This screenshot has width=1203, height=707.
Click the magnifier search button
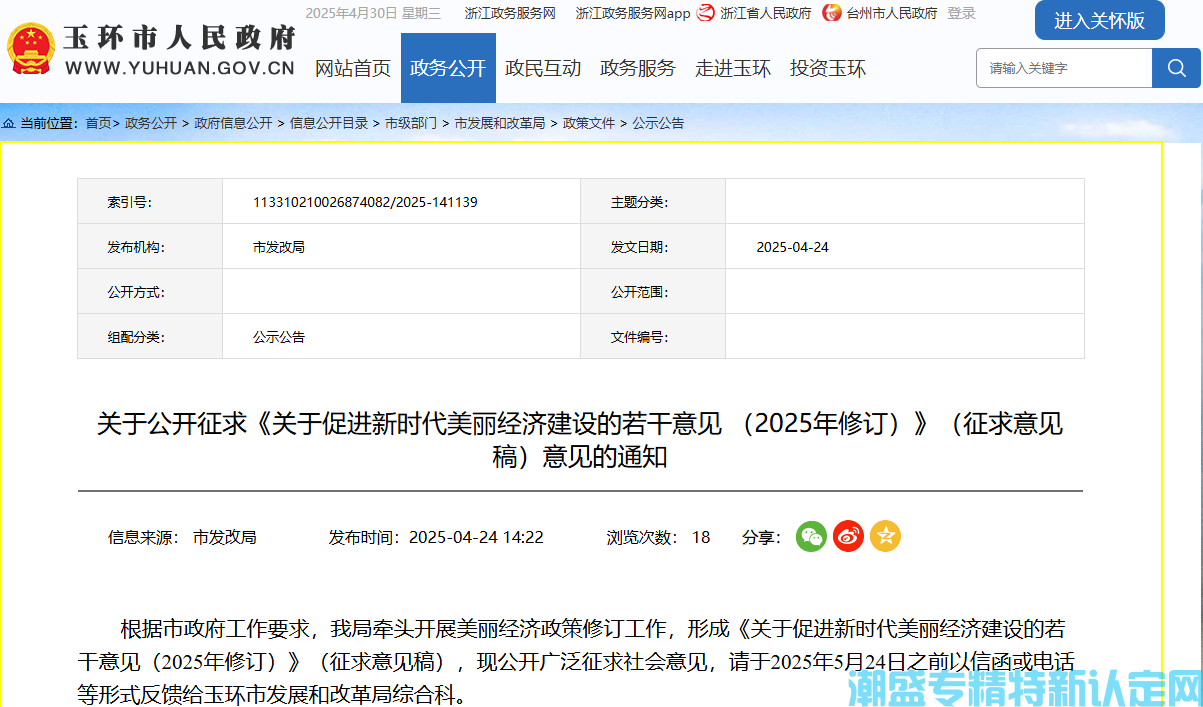tap(1177, 68)
